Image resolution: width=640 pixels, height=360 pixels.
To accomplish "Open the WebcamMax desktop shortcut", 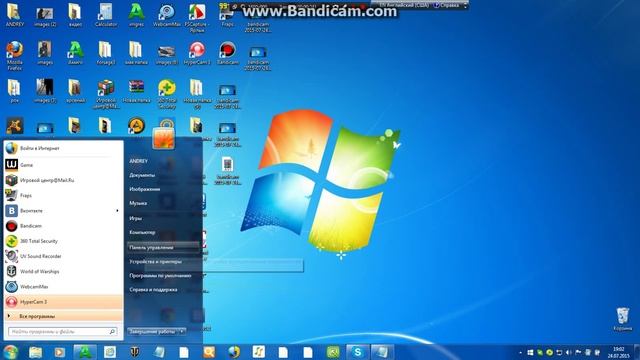I will coord(167,15).
